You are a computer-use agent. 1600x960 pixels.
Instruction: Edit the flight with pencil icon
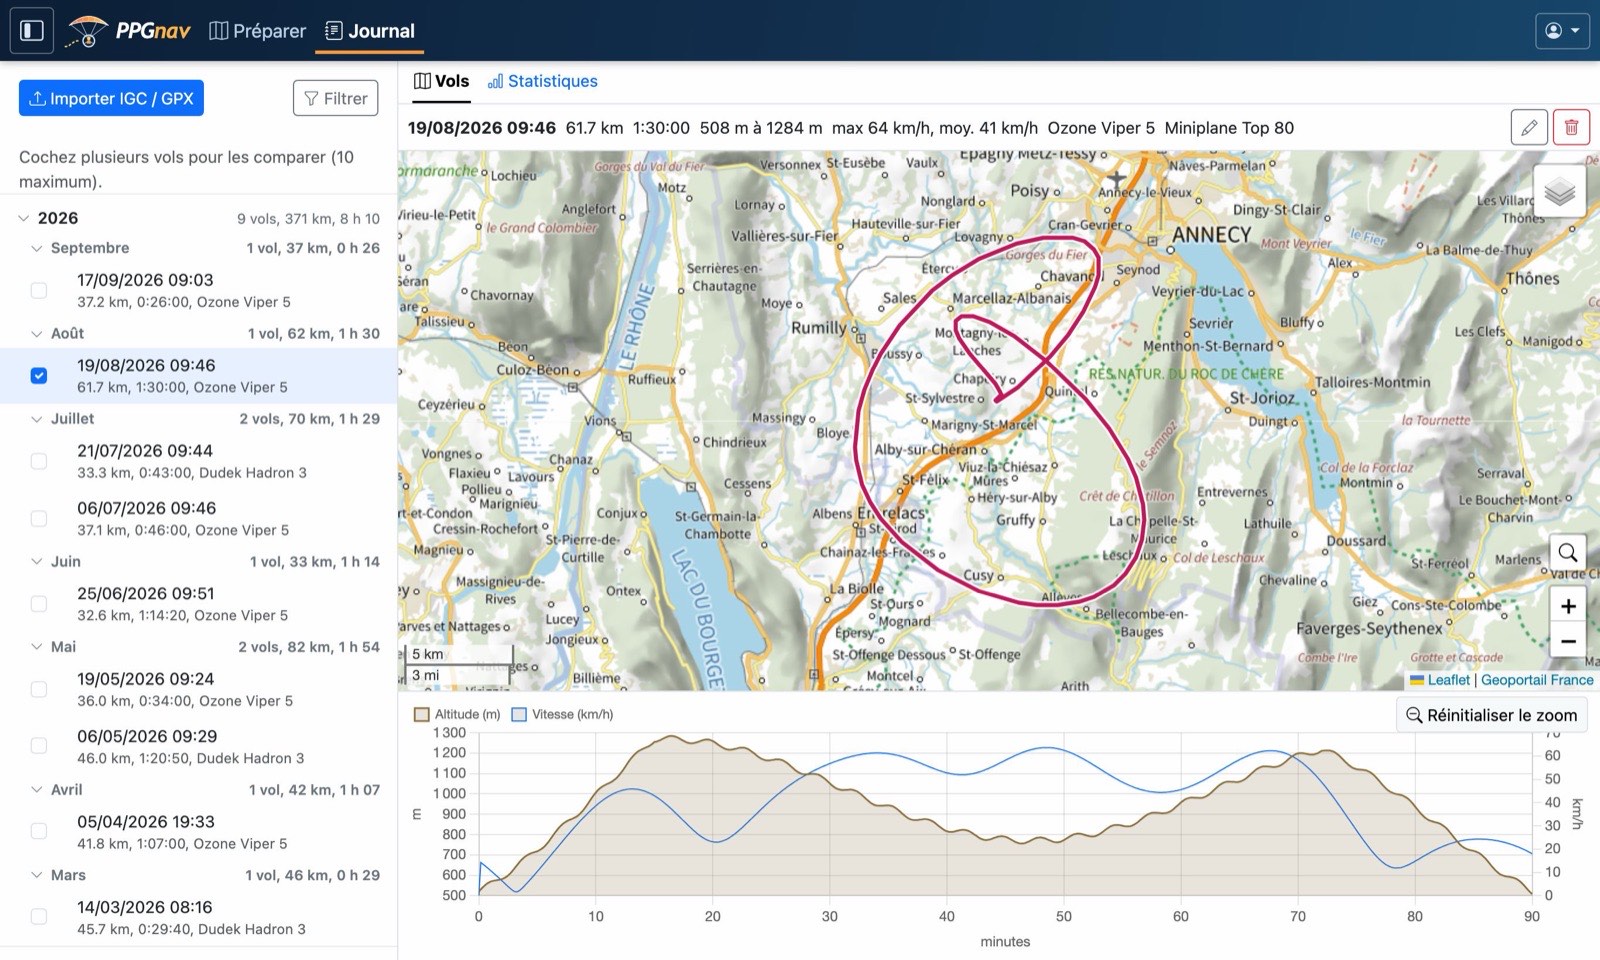[x=1529, y=127]
